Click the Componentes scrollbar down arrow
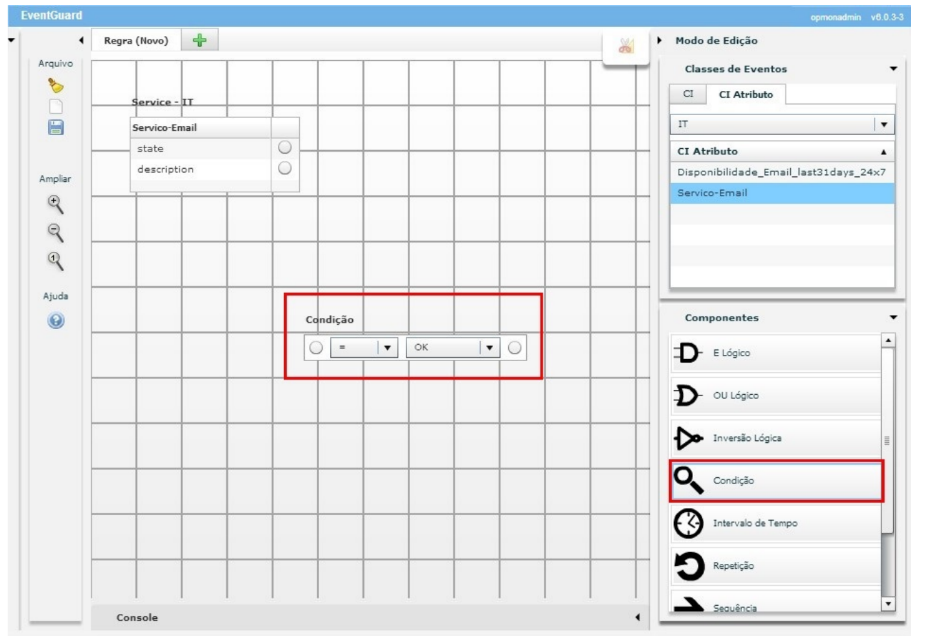 click(888, 604)
